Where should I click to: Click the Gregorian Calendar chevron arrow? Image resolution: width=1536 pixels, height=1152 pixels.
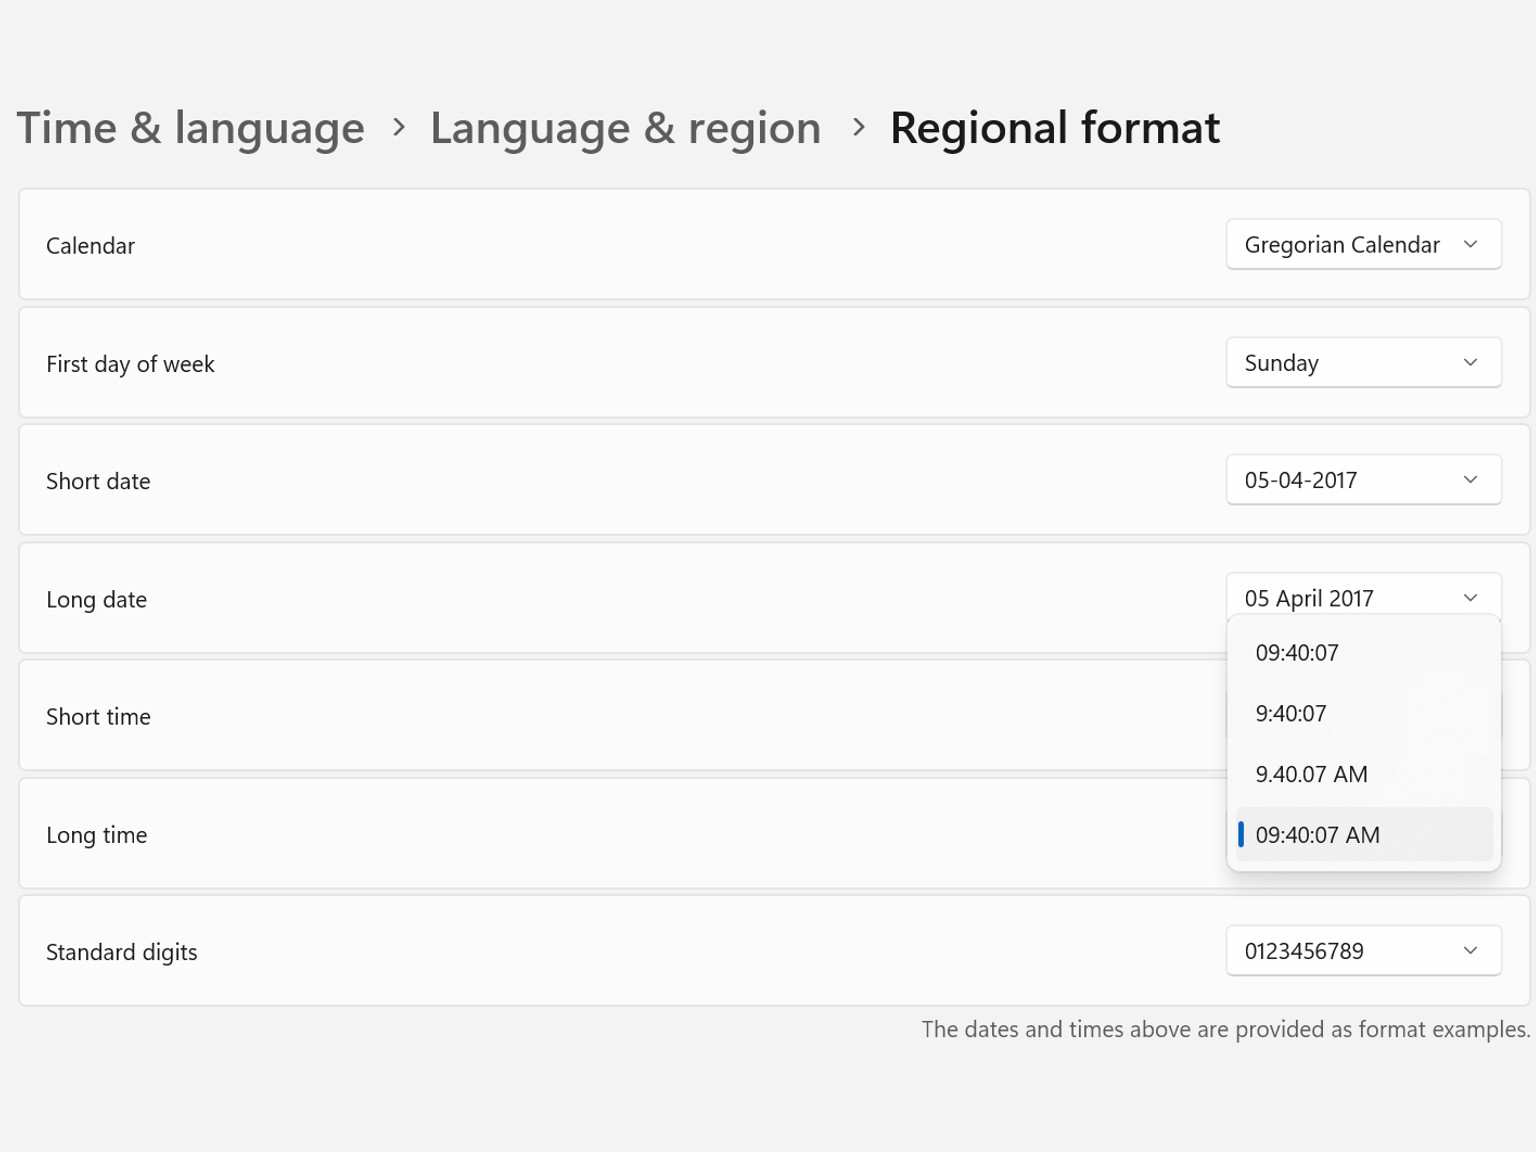pyautogui.click(x=1470, y=244)
